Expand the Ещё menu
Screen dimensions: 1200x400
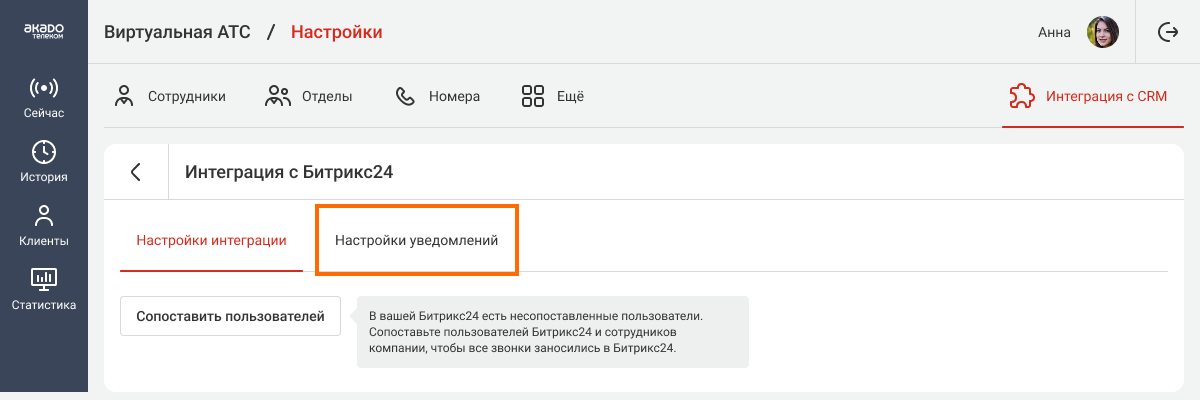click(552, 97)
